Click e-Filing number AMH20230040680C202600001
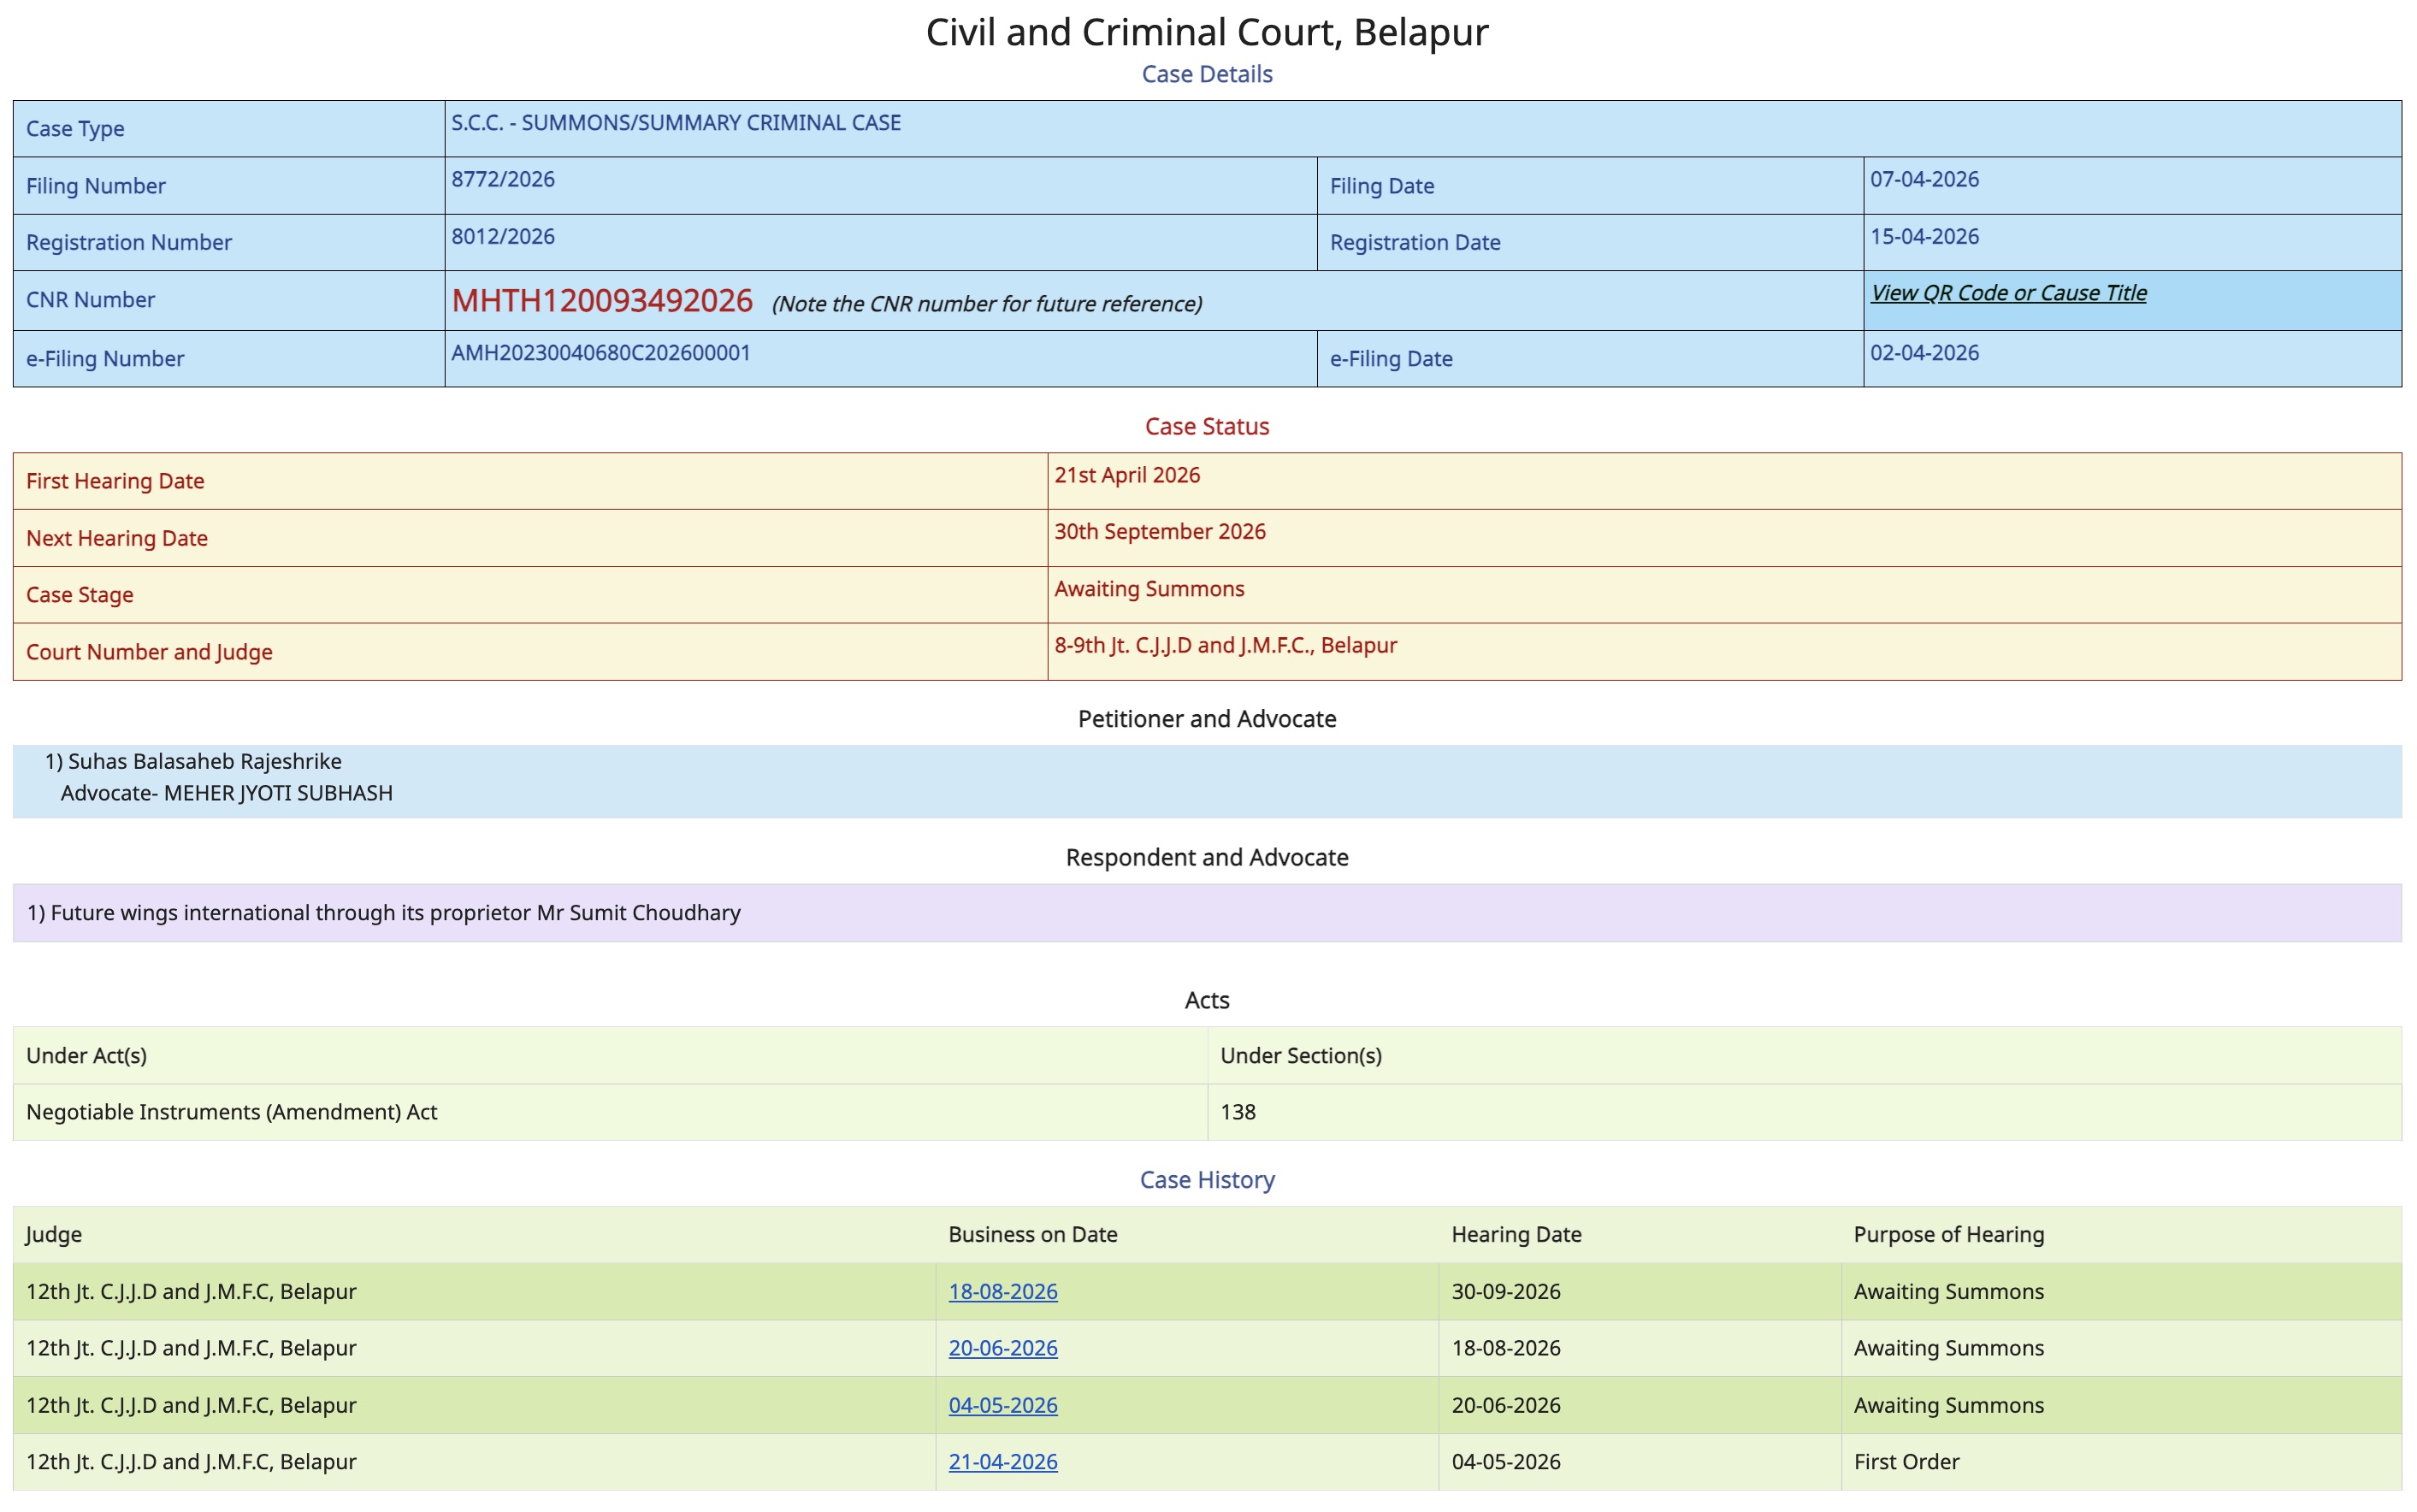 click(601, 352)
